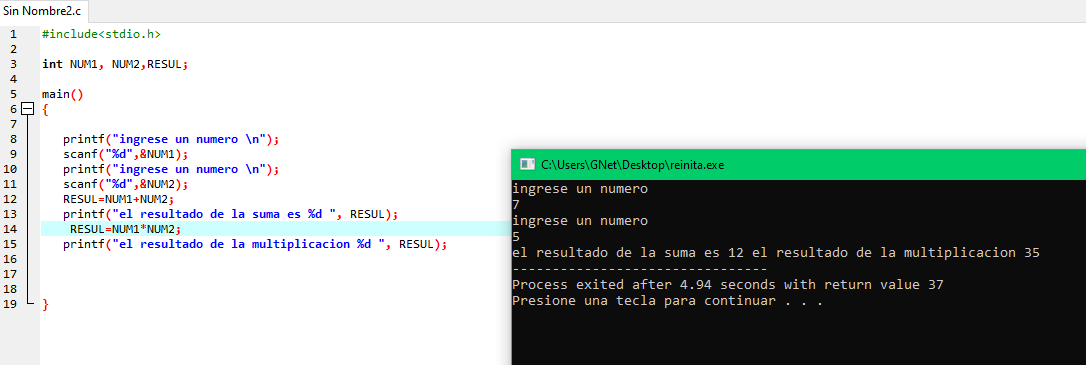Click the first printf 'ingrese un numero' line
Image resolution: width=1086 pixels, height=365 pixels.
171,139
